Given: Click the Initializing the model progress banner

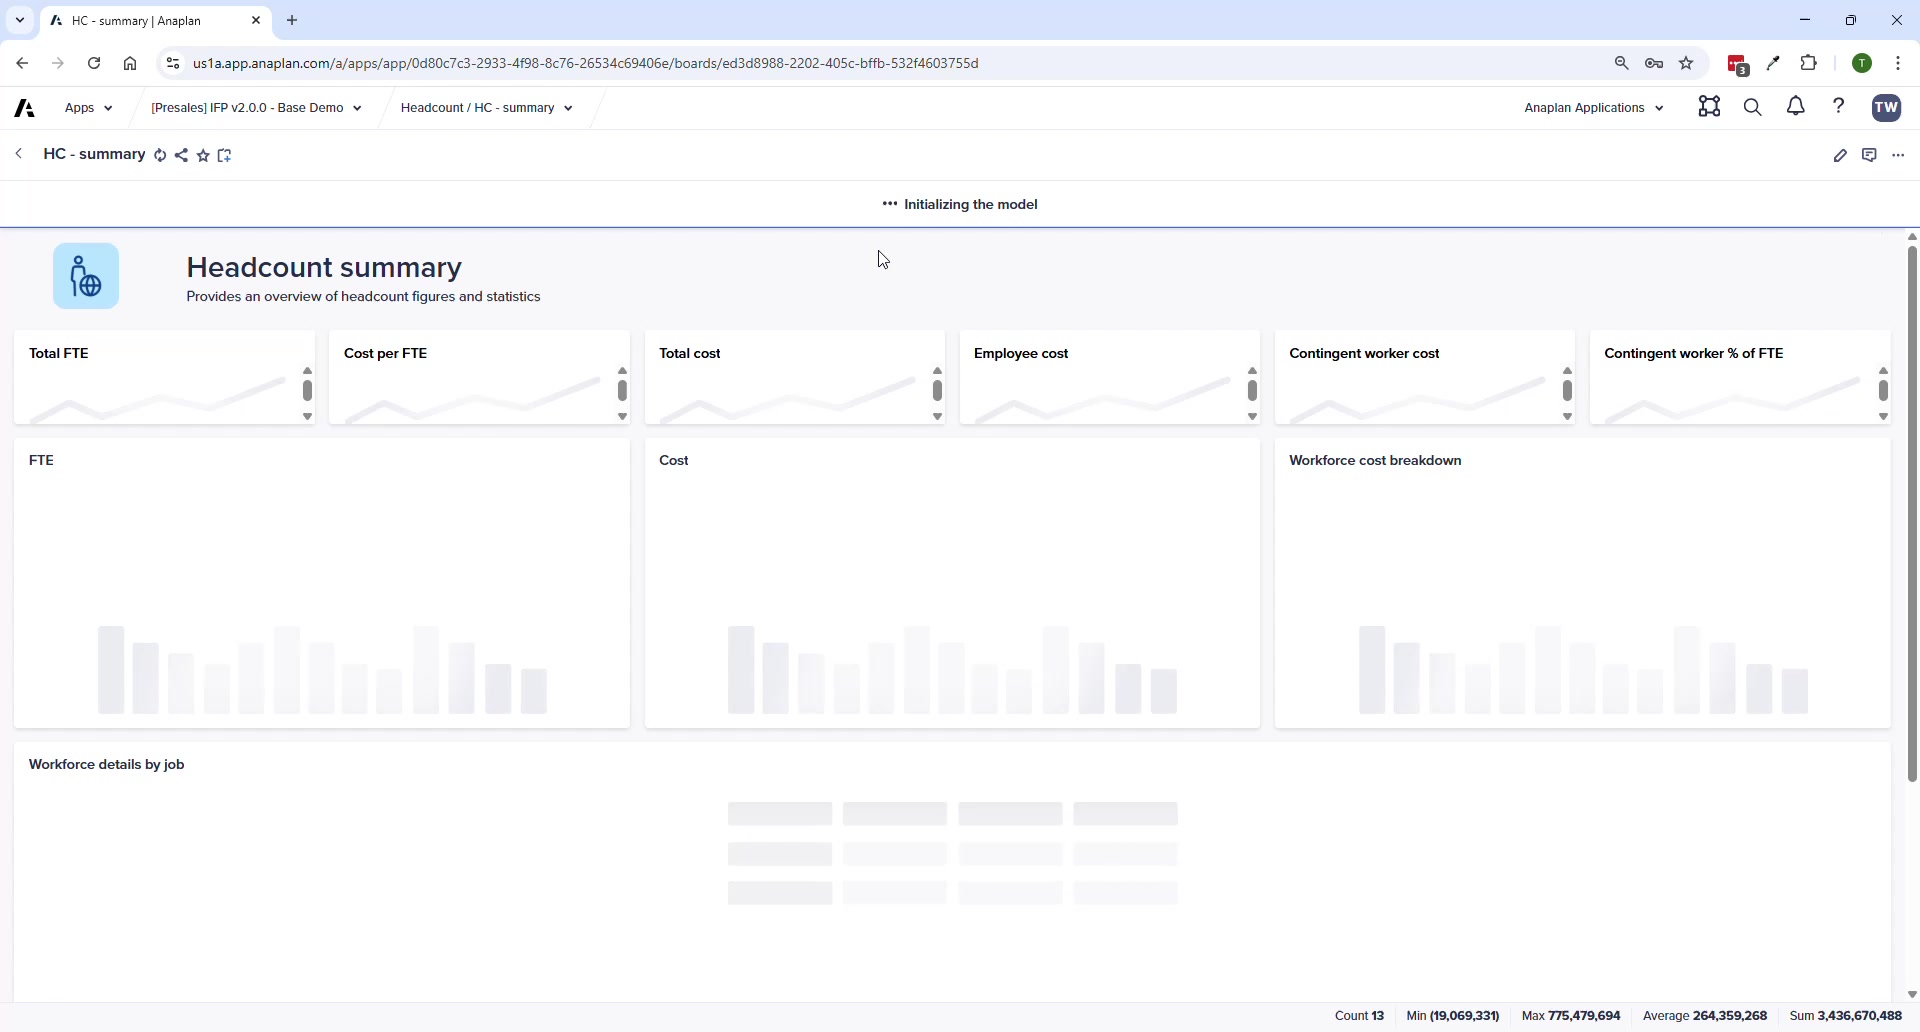Looking at the screenshot, I should 960,204.
